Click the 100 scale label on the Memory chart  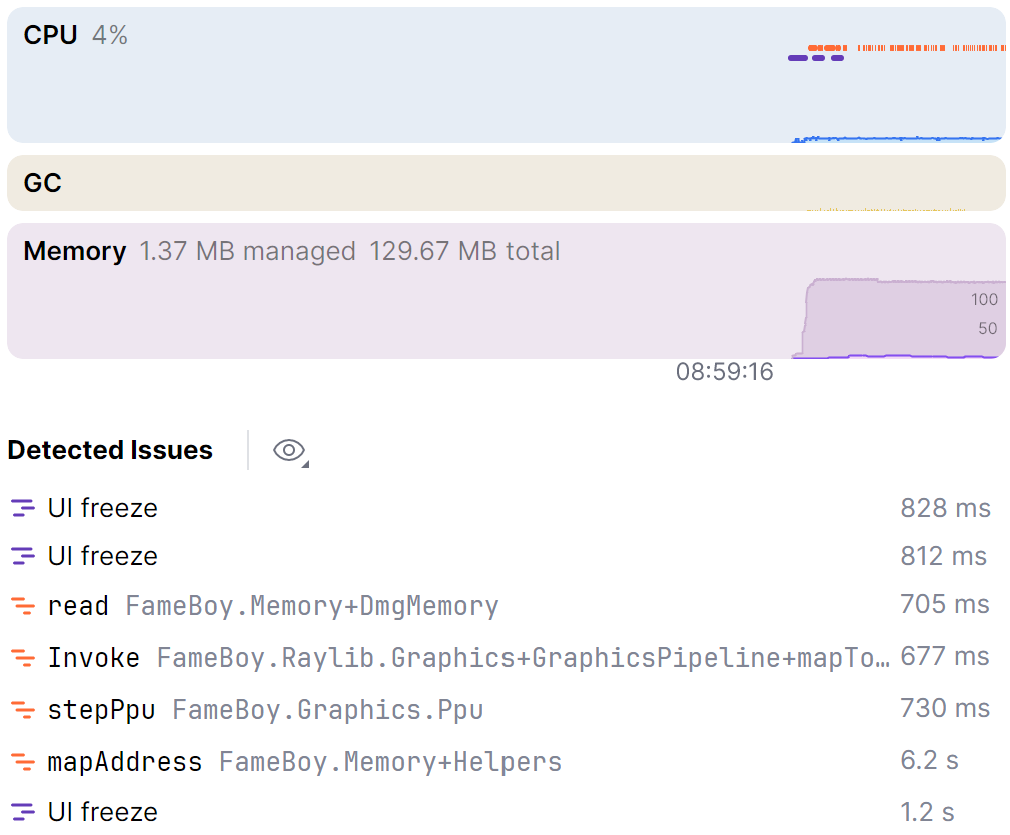tap(983, 299)
